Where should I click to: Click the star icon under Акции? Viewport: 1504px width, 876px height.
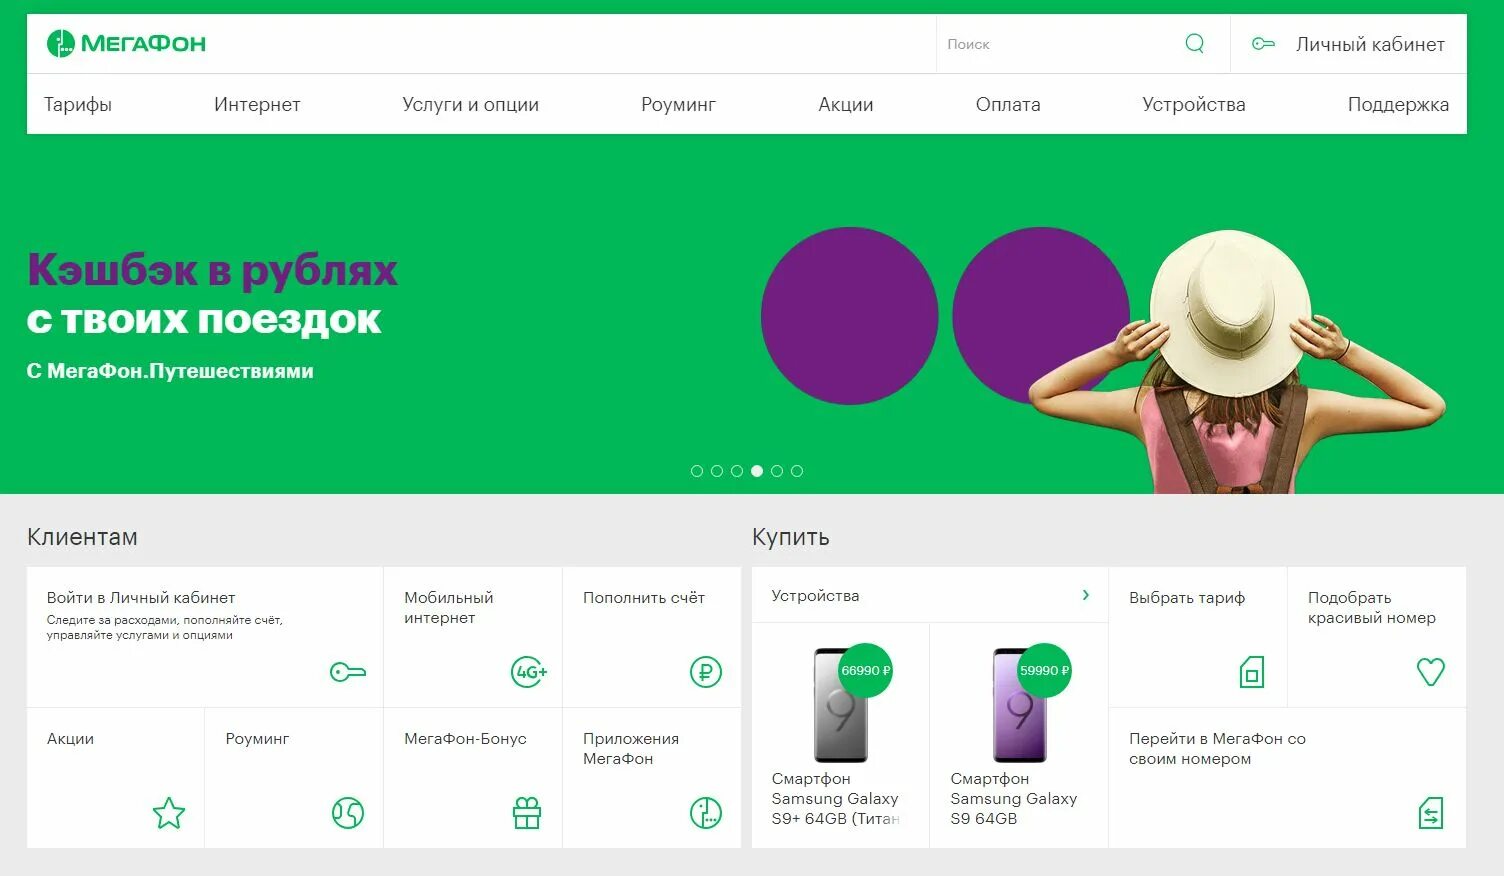point(169,813)
